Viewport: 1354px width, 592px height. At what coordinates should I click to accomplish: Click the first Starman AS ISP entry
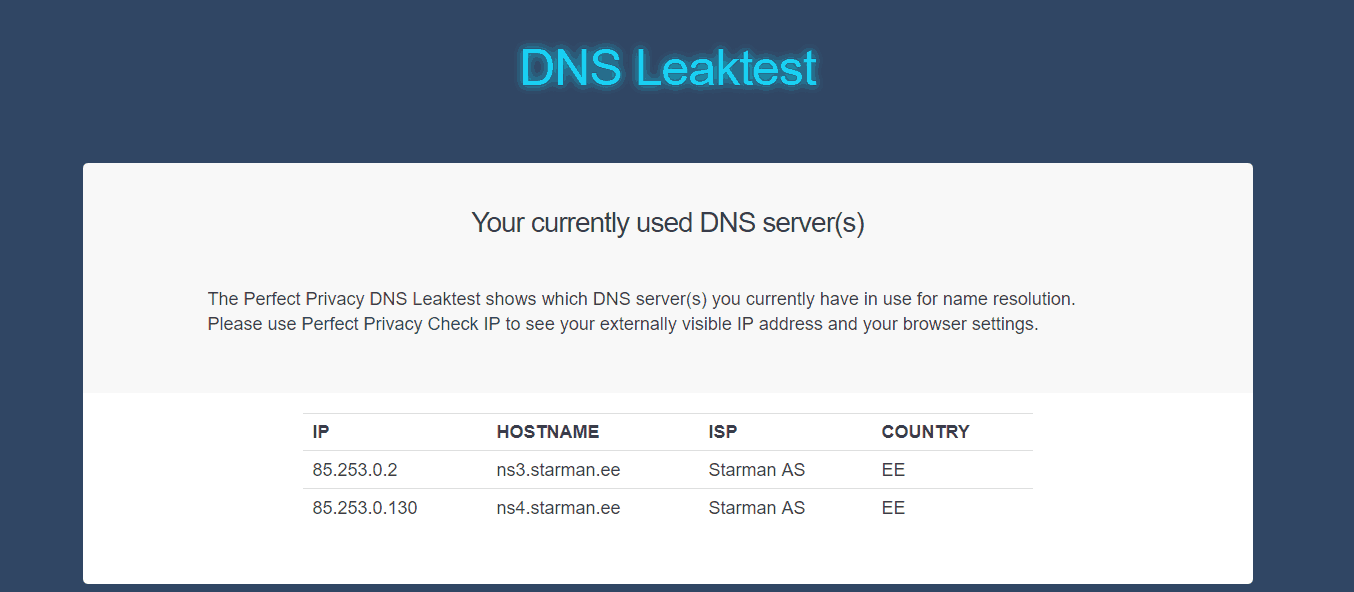click(757, 469)
